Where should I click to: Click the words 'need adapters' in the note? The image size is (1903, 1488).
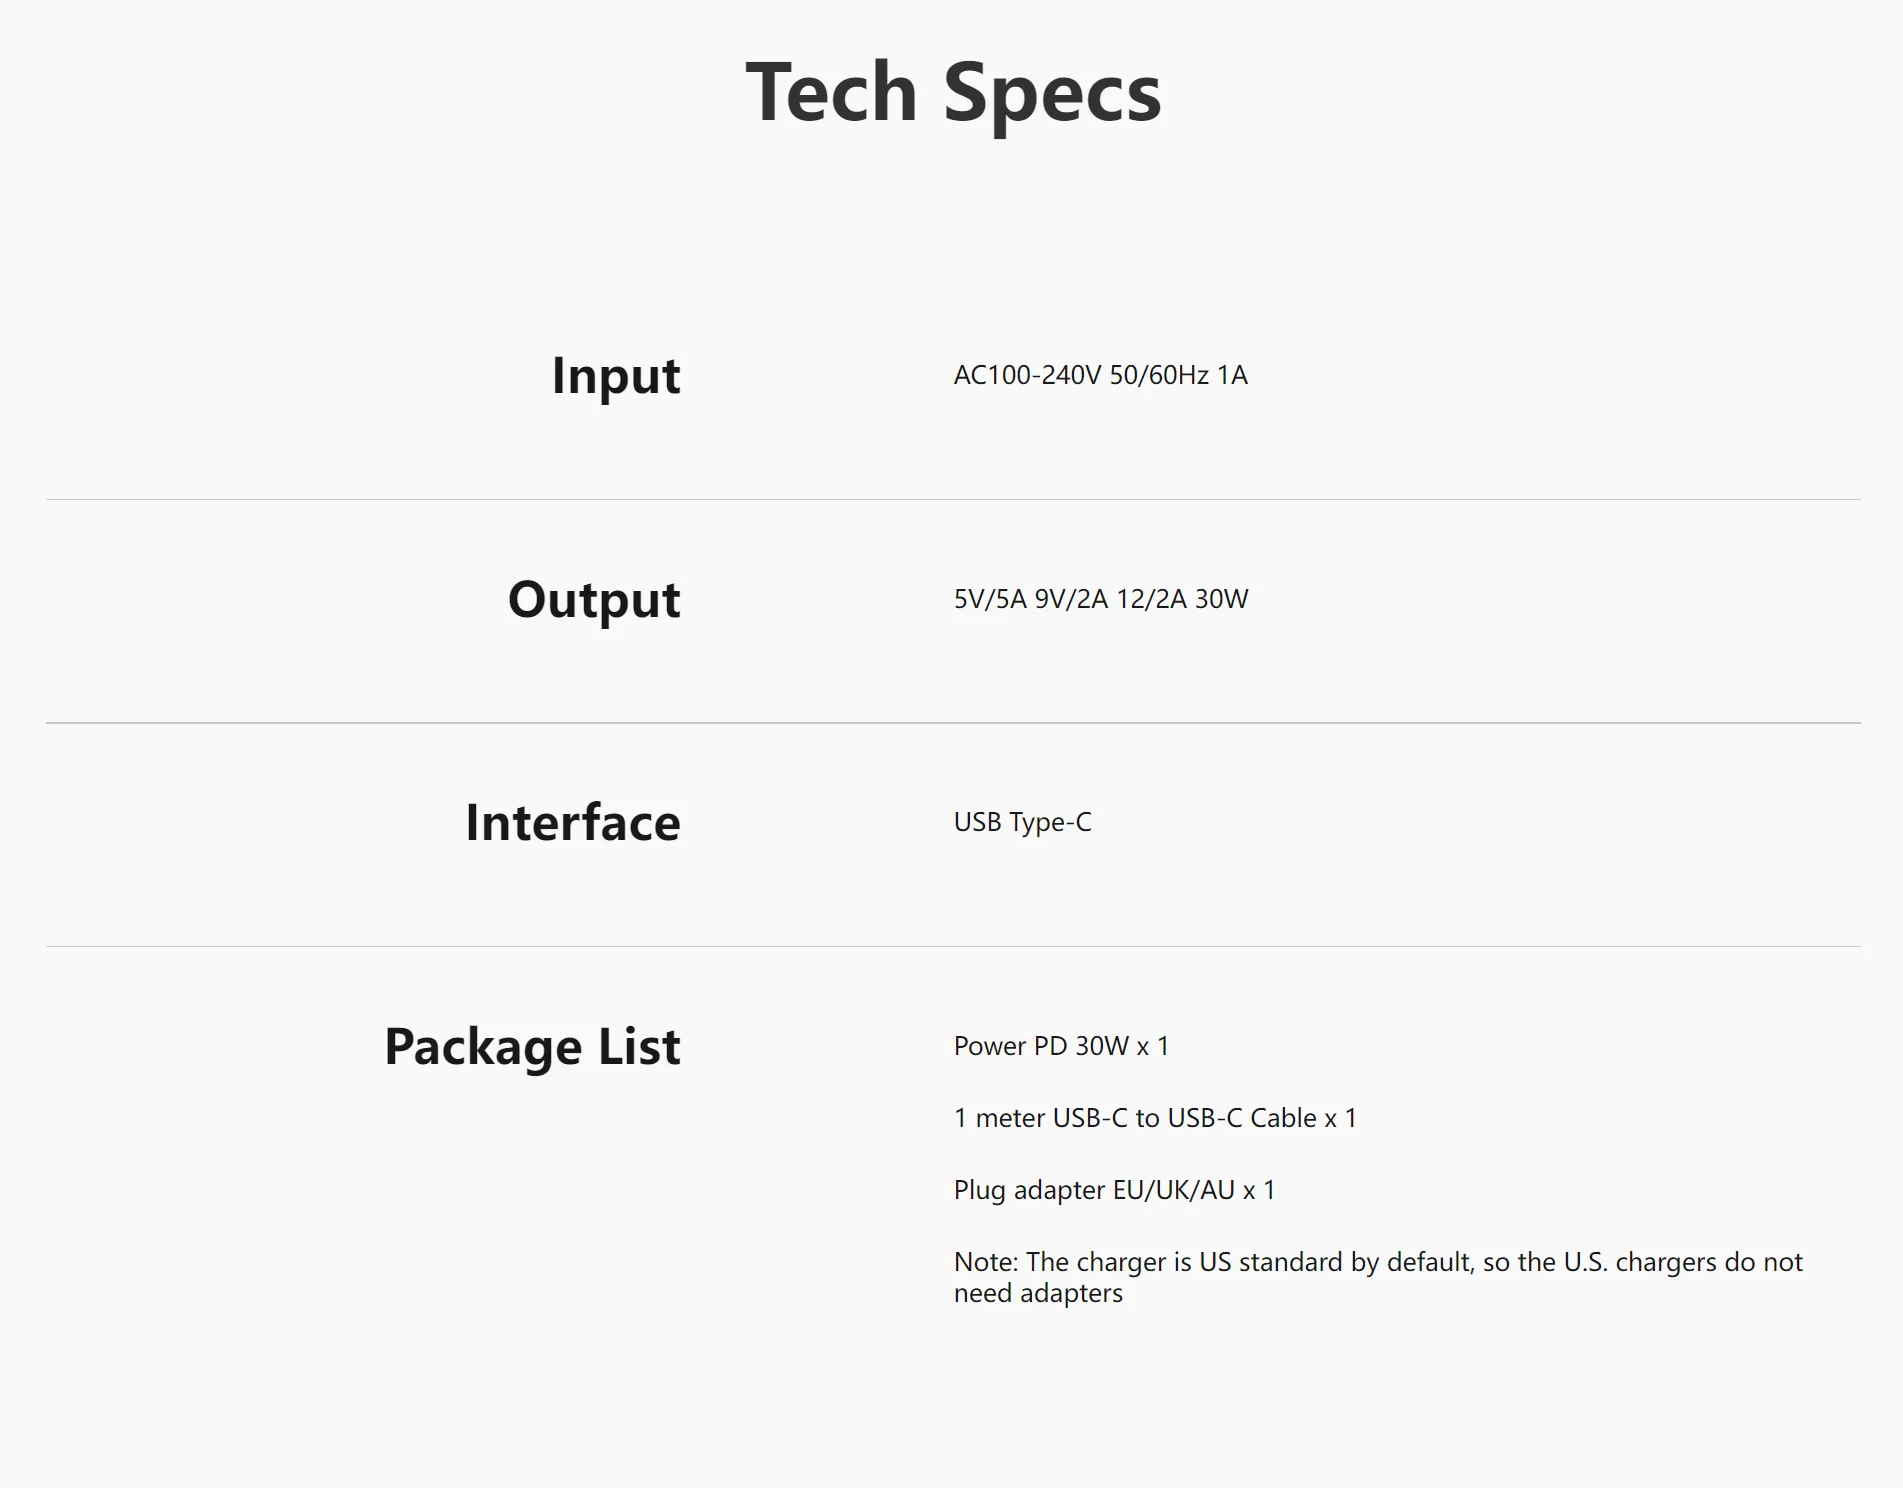1038,1294
